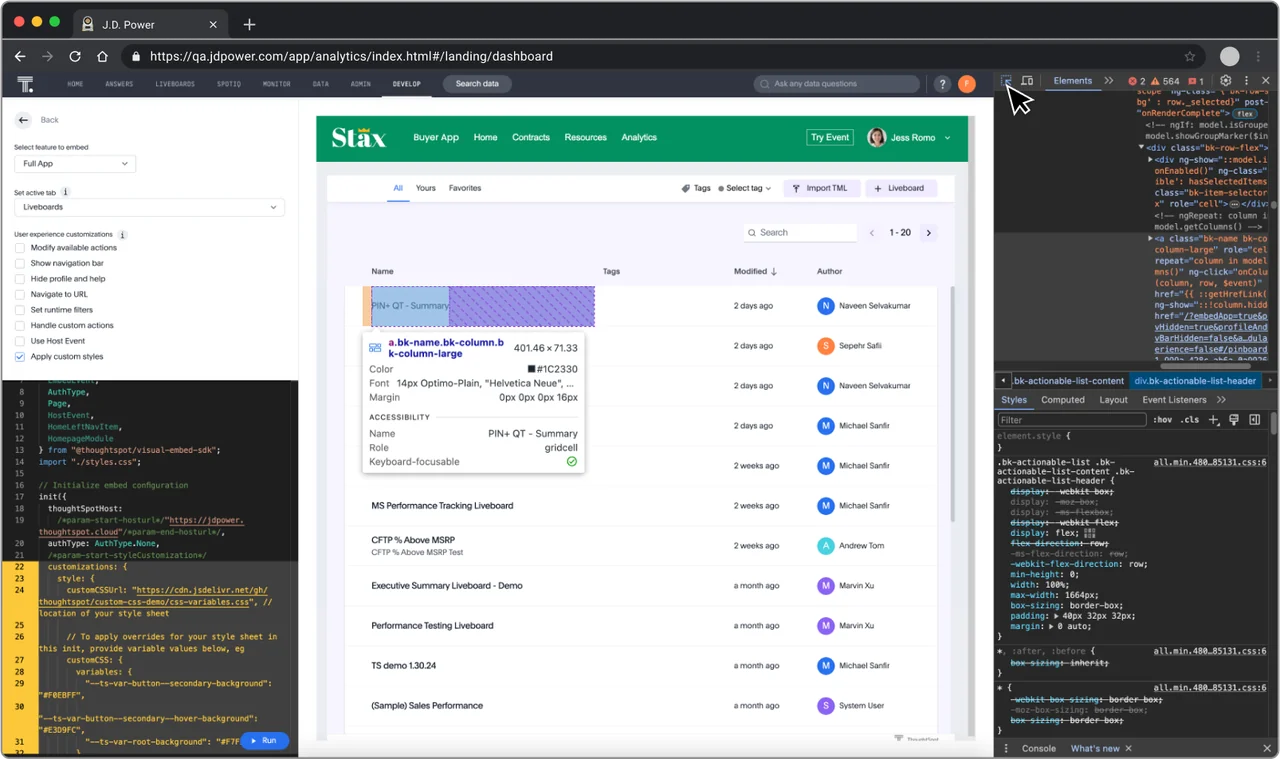Check Handle custom actions
Screen dimensions: 1280x759
[20, 326]
